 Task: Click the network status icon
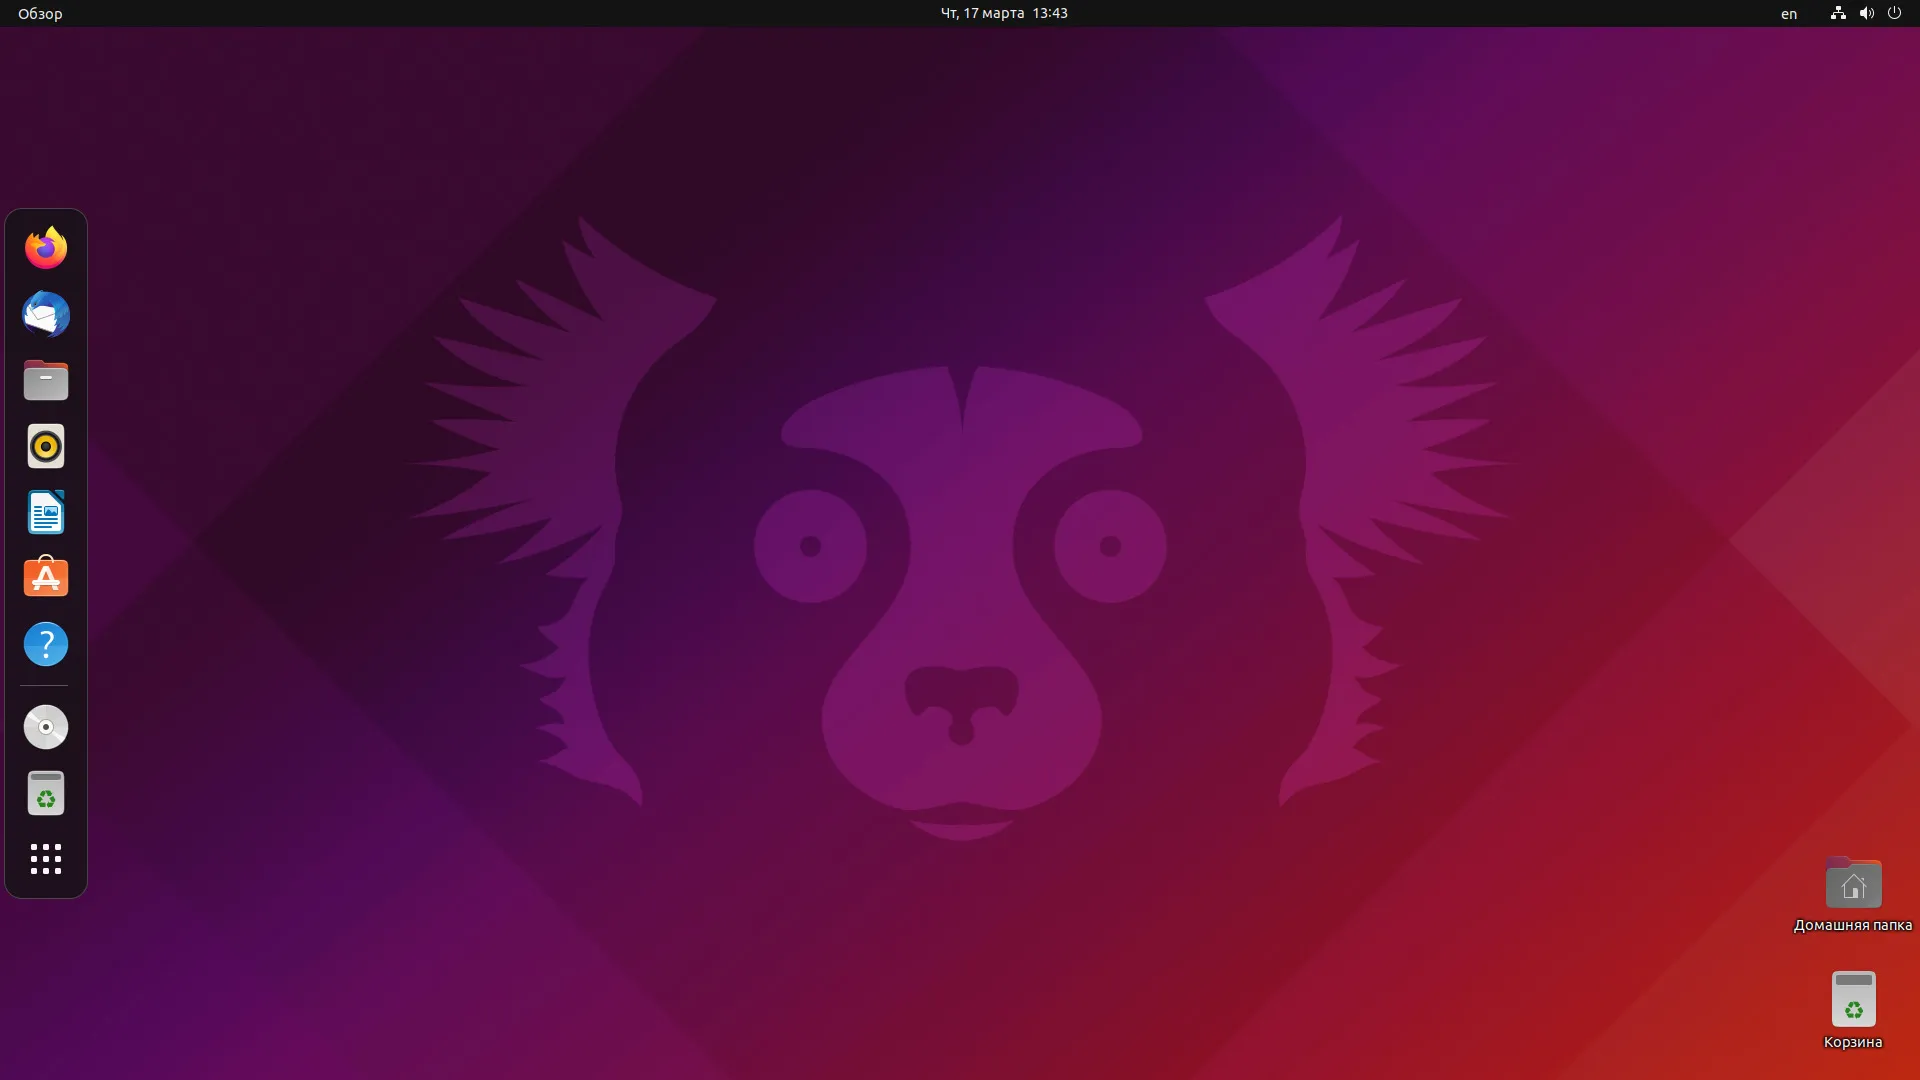(1838, 13)
